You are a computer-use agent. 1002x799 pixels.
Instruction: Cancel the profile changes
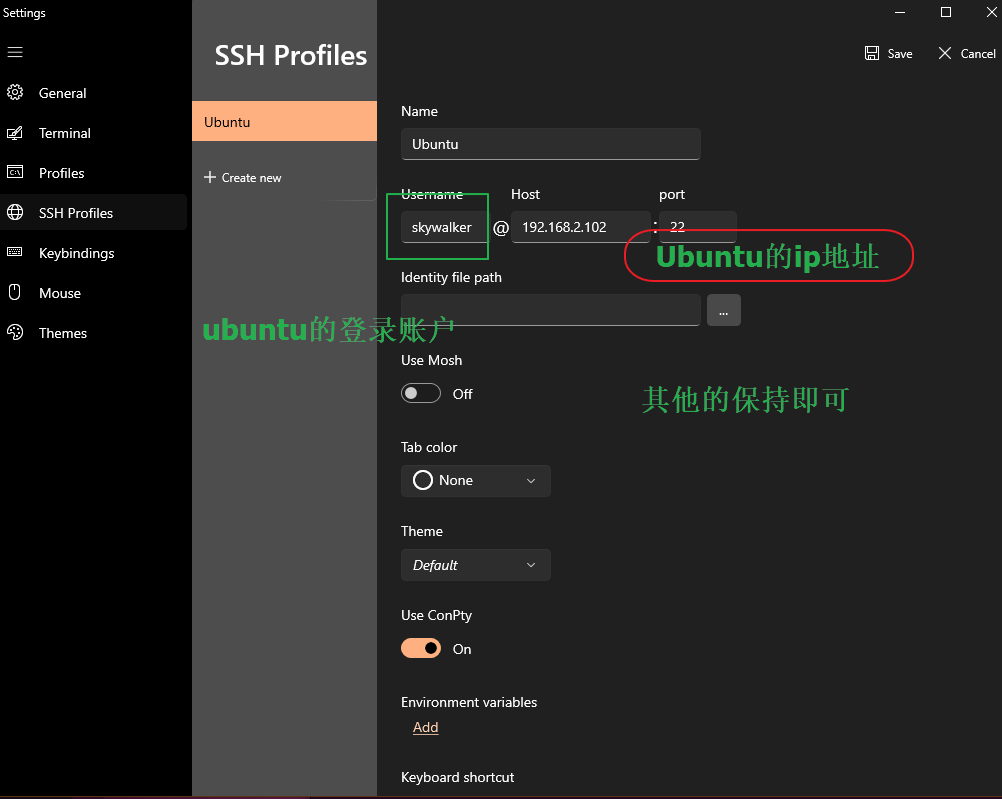coord(967,54)
